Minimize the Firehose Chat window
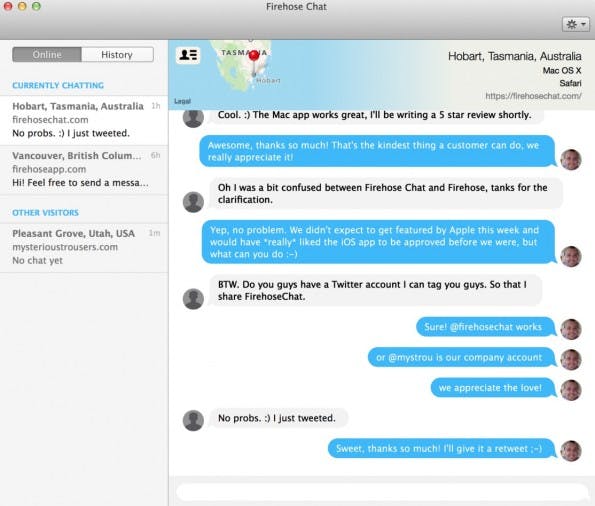595x506 pixels. tap(22, 6)
